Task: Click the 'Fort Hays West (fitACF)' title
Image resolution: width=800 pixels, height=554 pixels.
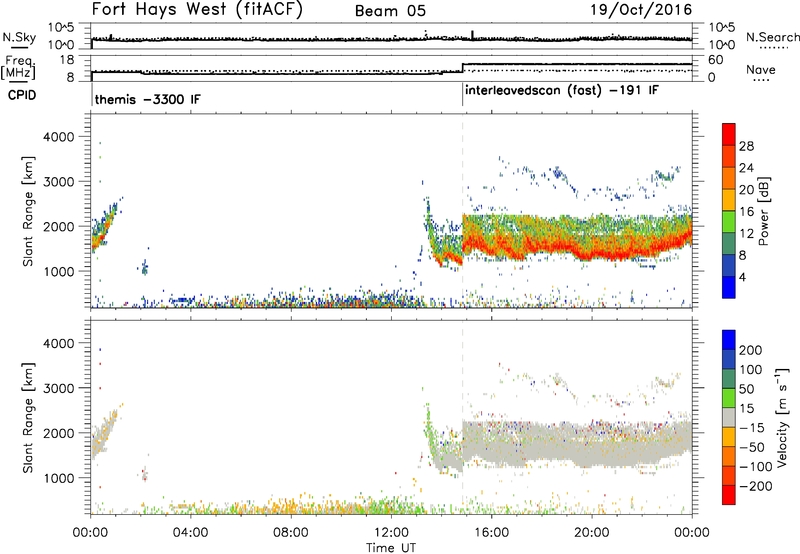Action: pyautogui.click(x=197, y=10)
